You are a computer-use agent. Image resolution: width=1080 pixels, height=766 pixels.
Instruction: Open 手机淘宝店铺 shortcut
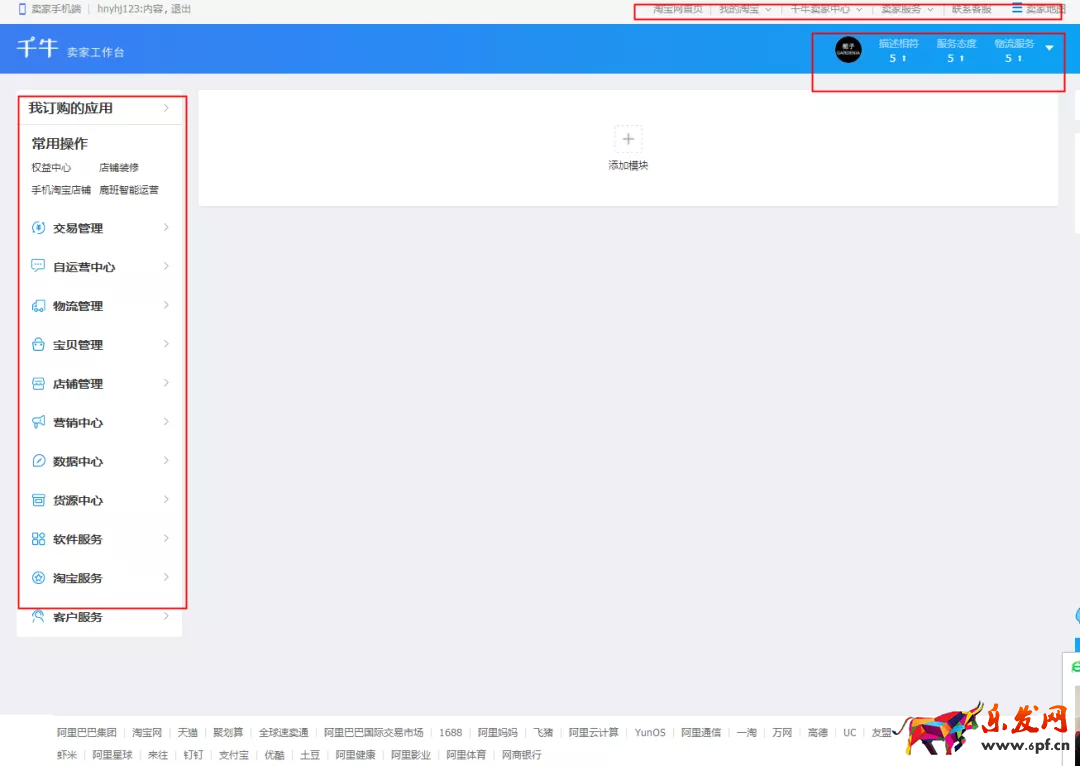point(61,190)
